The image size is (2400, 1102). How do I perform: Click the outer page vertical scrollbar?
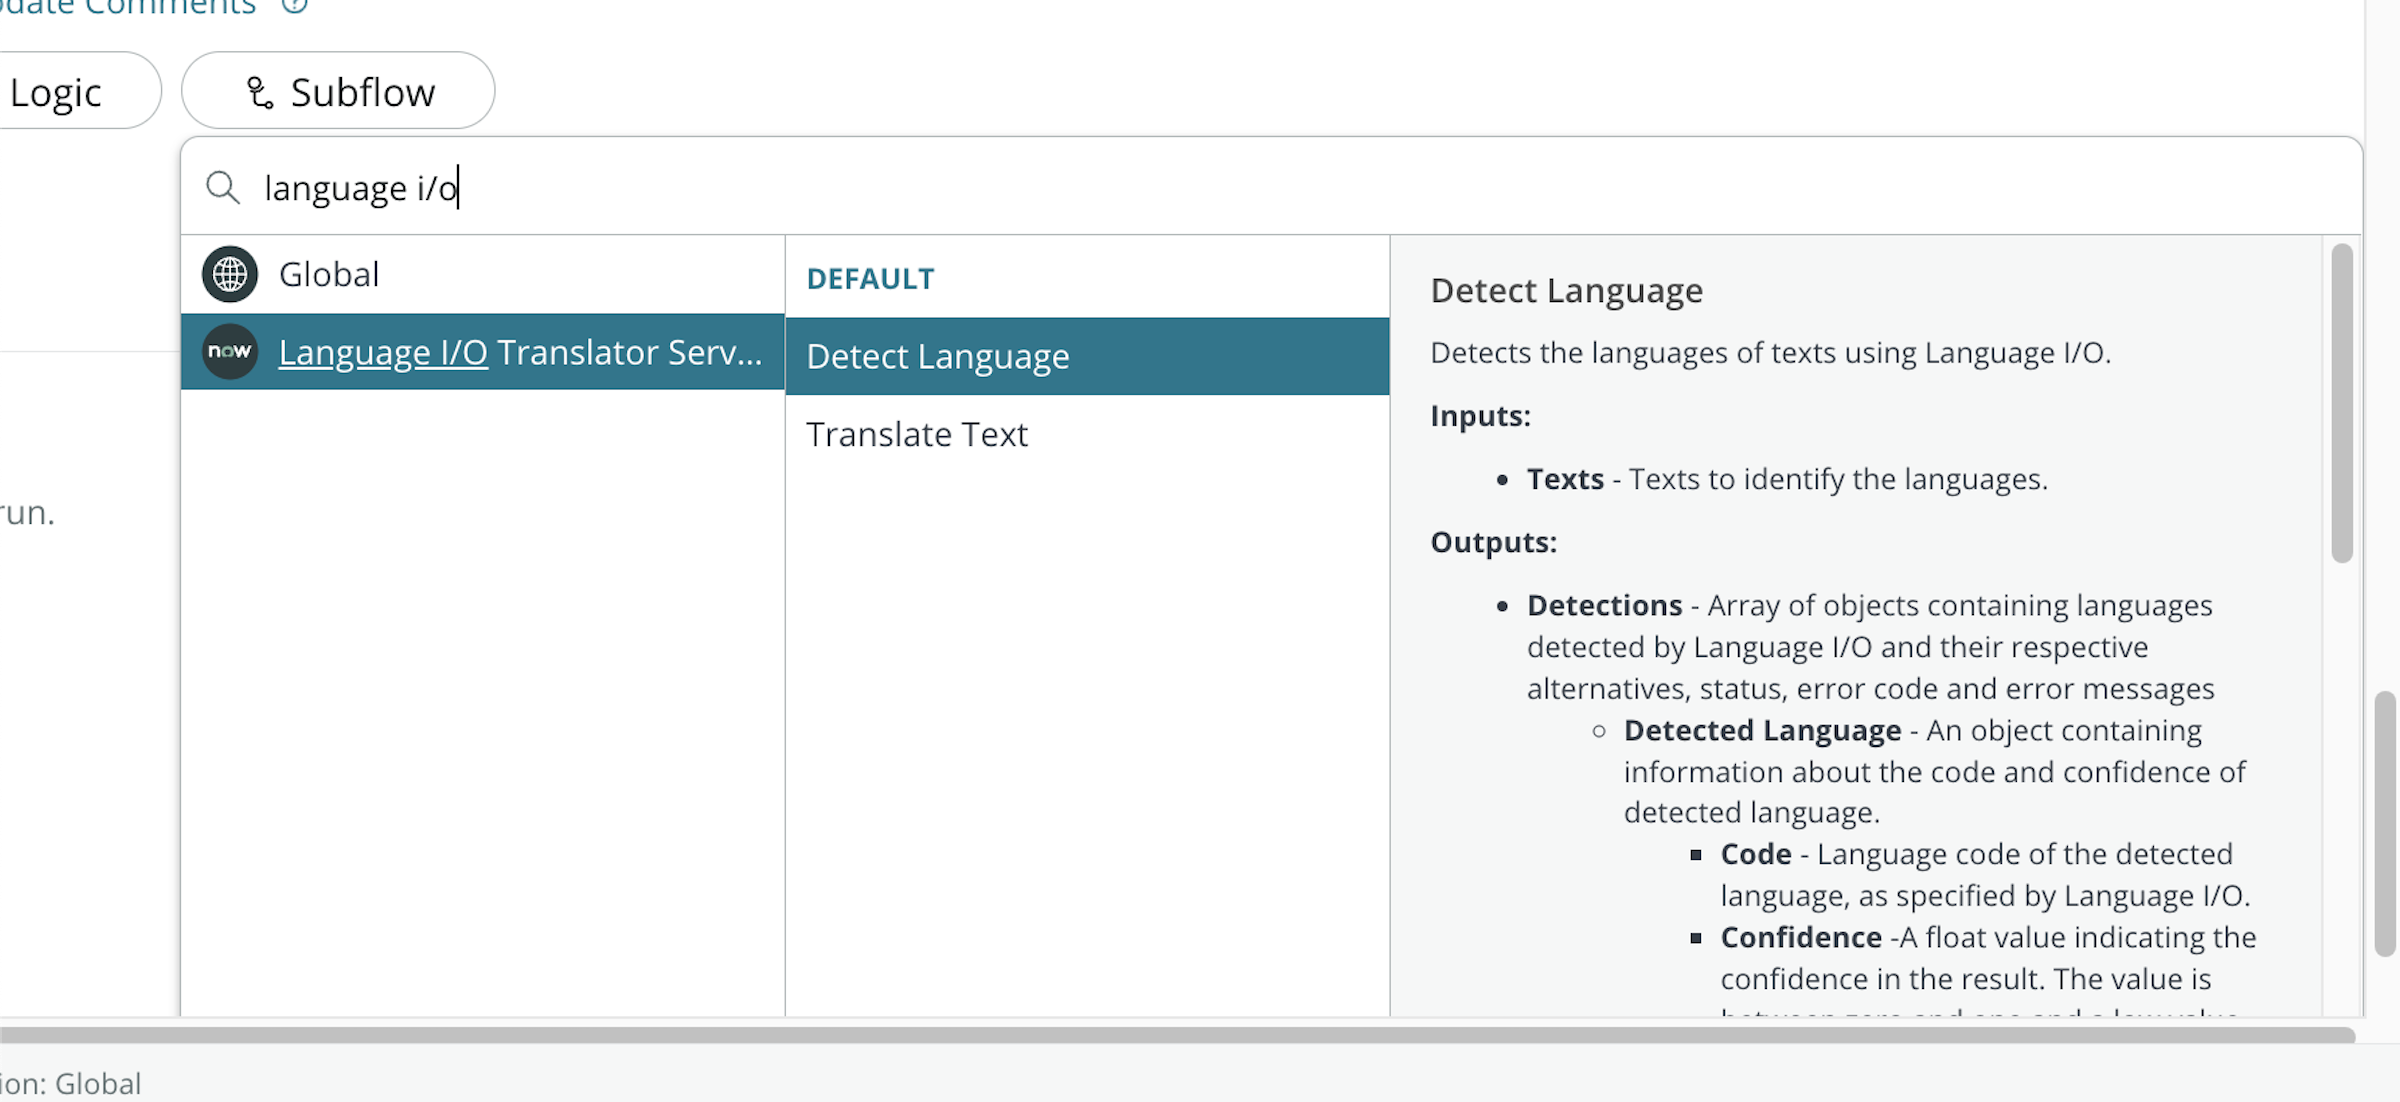tap(2385, 822)
